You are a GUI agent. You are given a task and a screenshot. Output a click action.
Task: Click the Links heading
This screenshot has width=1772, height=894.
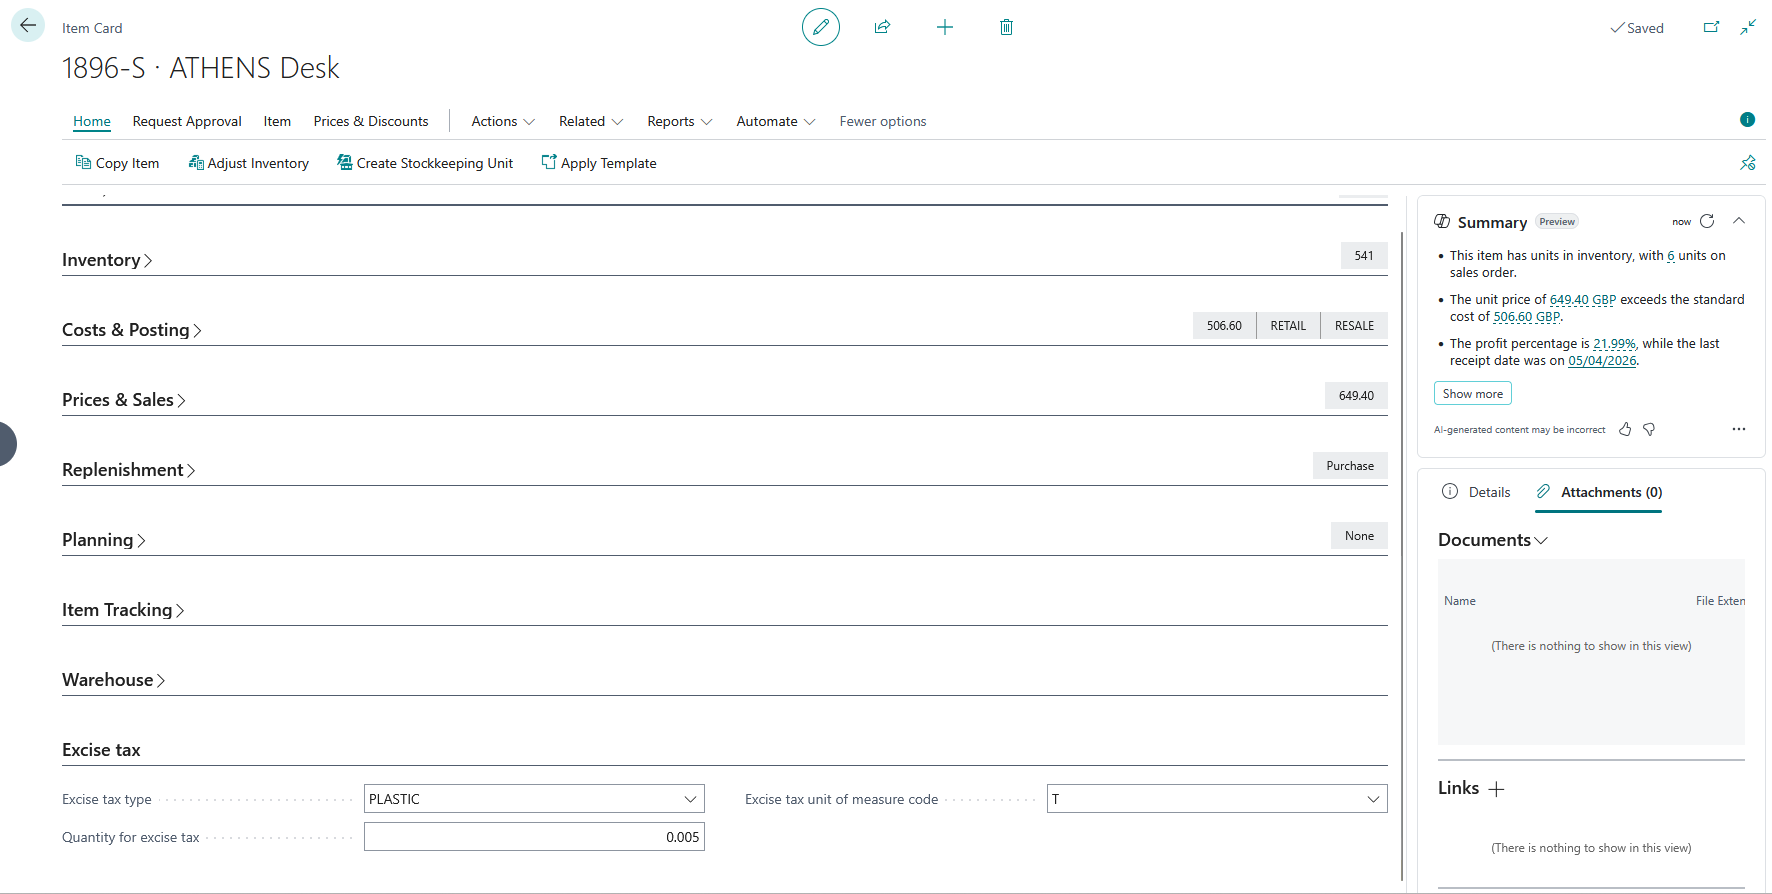point(1458,788)
